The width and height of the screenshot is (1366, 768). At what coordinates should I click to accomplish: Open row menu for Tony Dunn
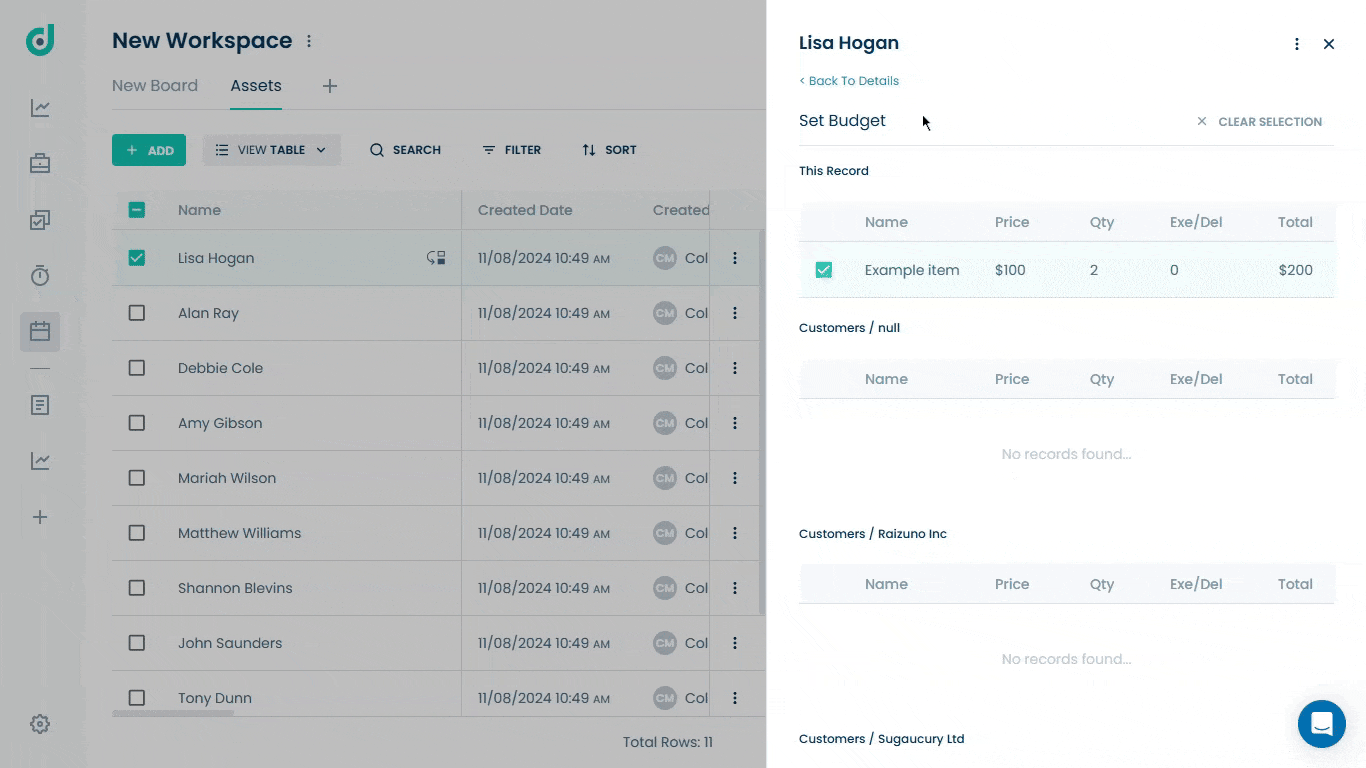[x=735, y=698]
